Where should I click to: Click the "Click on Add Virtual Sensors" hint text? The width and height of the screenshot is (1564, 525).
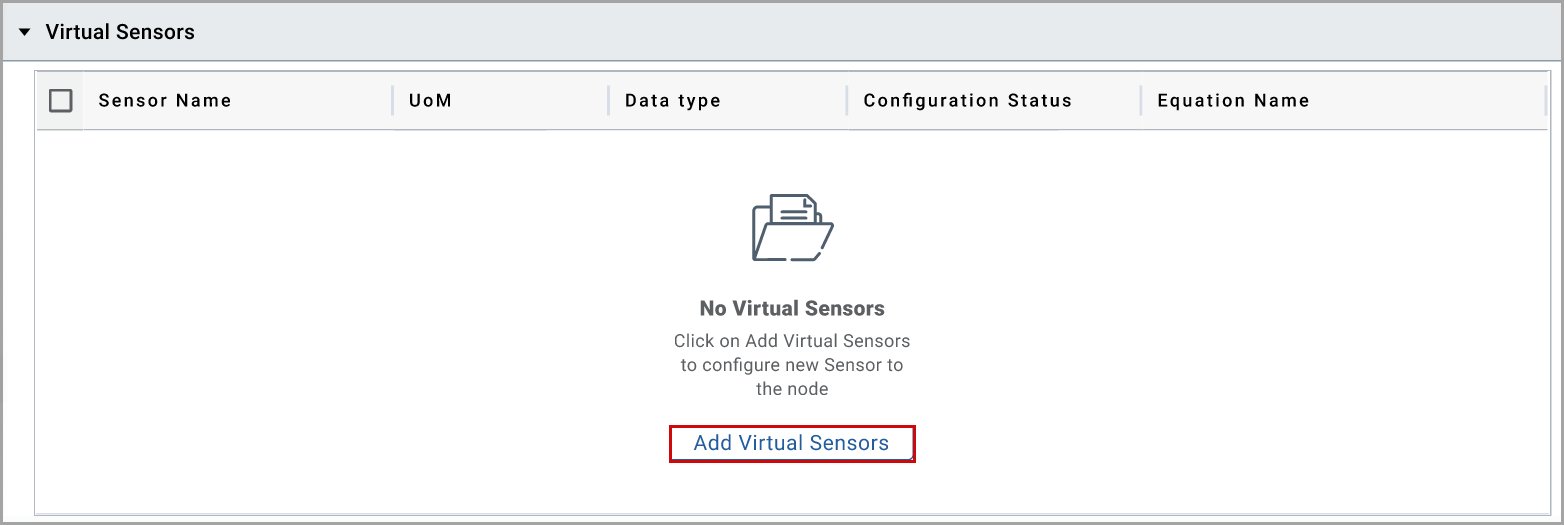(x=791, y=341)
